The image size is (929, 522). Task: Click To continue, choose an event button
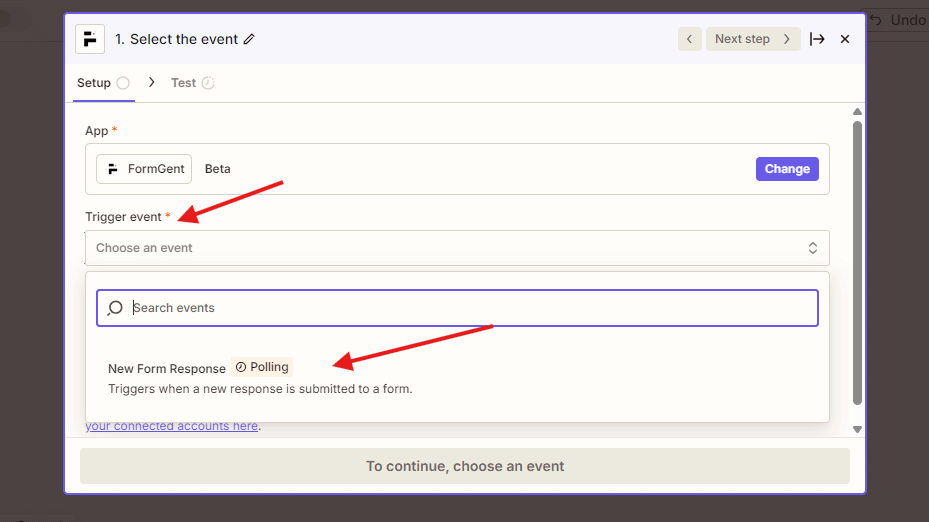(x=464, y=466)
